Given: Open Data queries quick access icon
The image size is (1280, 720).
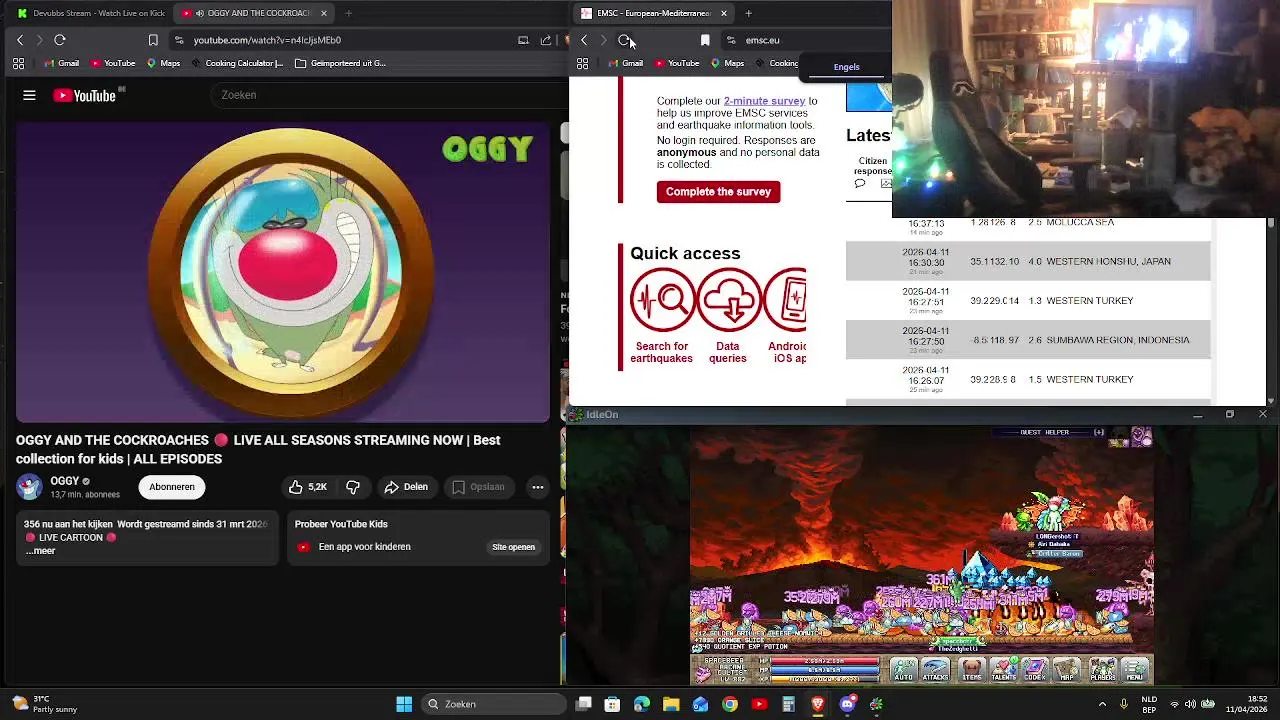Looking at the screenshot, I should point(729,300).
